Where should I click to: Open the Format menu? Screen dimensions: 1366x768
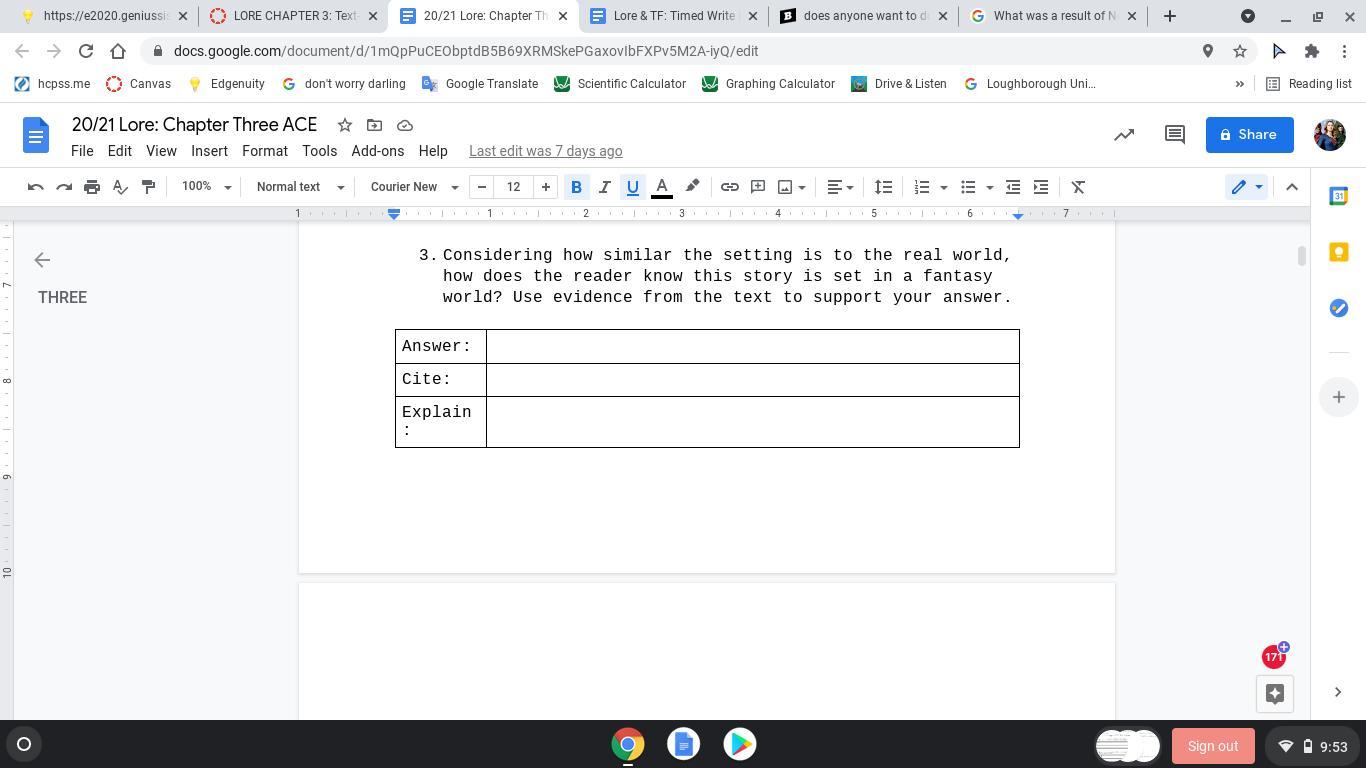pyautogui.click(x=264, y=151)
